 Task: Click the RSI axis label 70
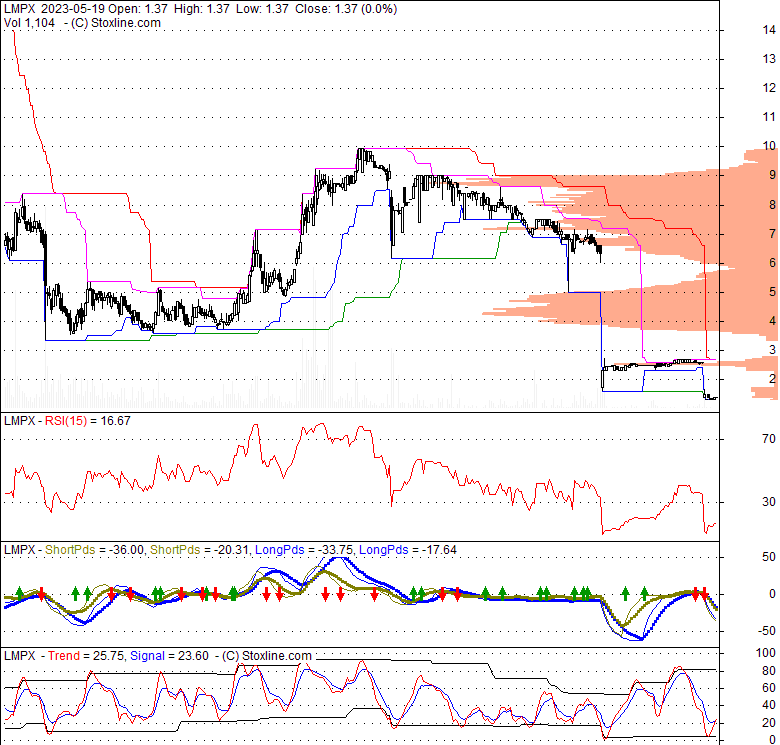click(x=769, y=439)
